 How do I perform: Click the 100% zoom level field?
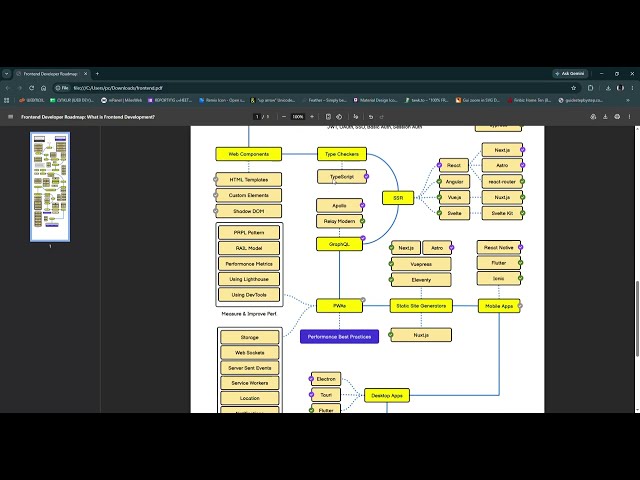pos(298,117)
